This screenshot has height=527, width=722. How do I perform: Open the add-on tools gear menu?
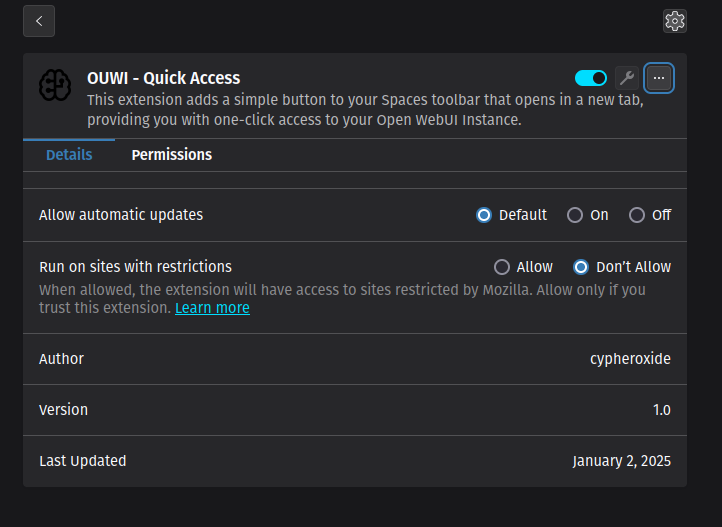[675, 21]
